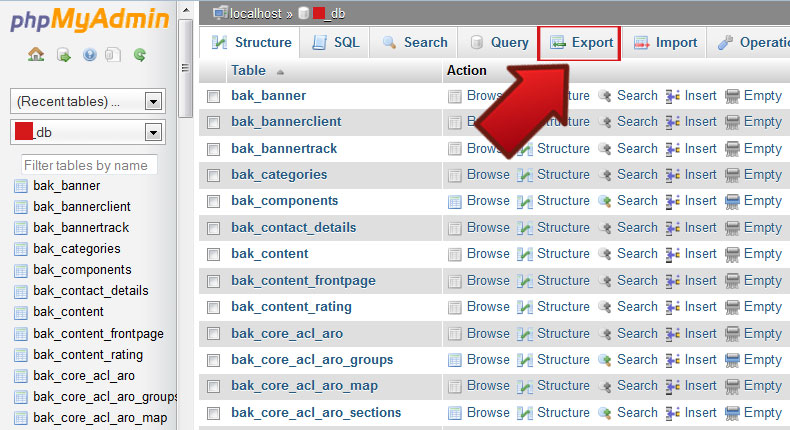The image size is (790, 430).
Task: Click the Filter tables by name field
Action: point(88,165)
